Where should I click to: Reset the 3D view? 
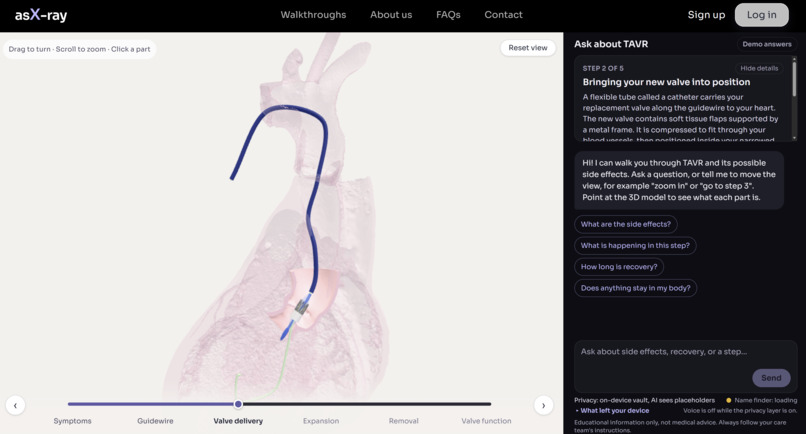coord(527,48)
